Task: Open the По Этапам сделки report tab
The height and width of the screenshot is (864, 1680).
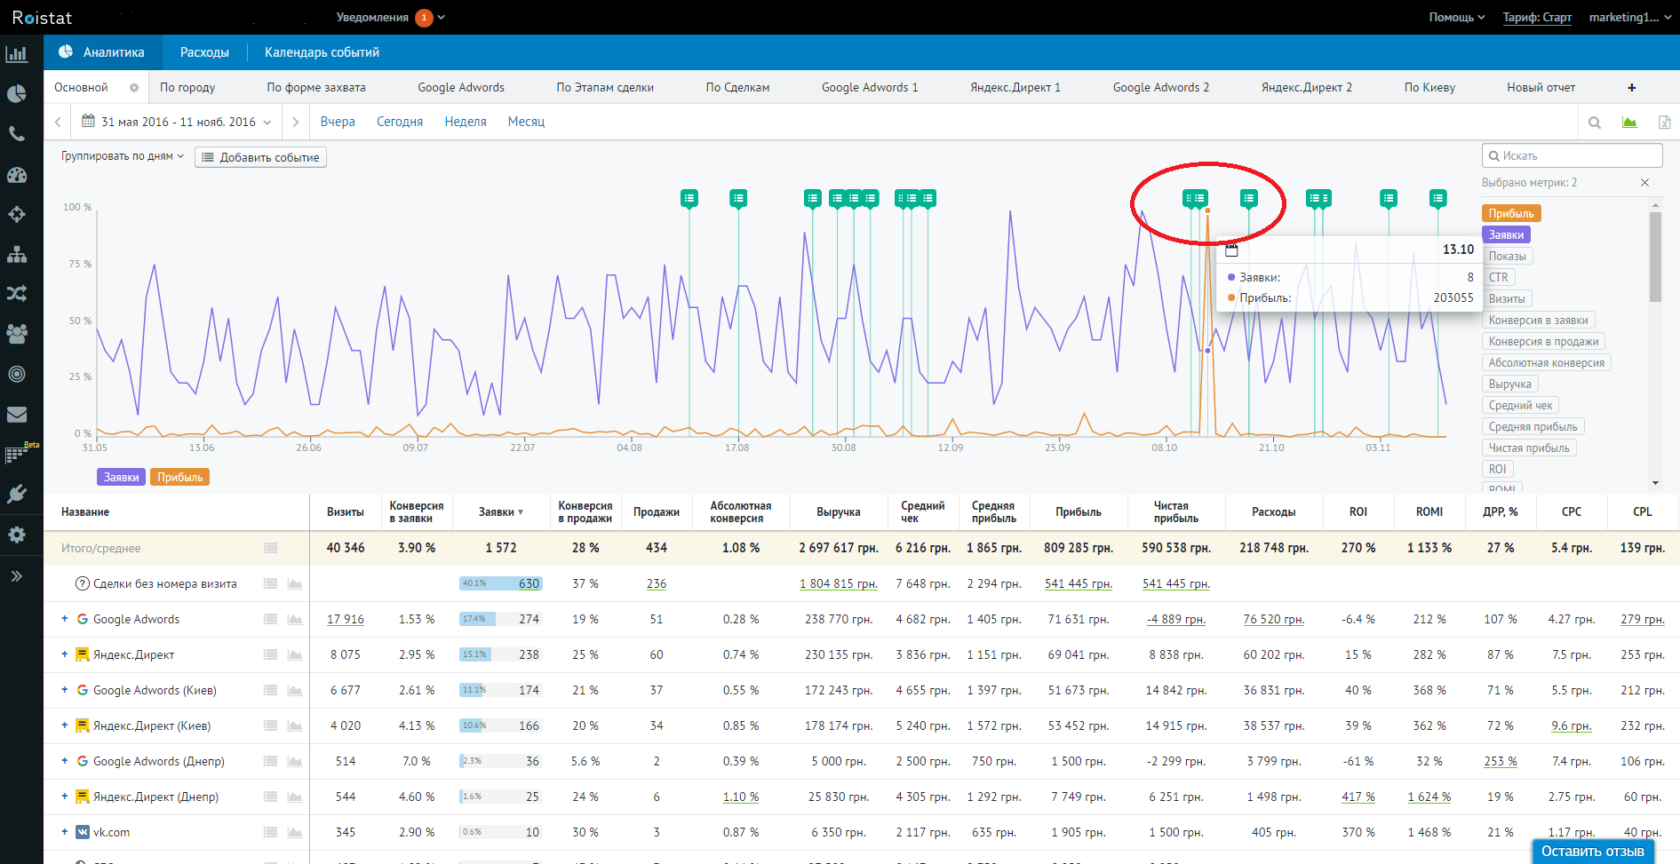Action: (604, 88)
